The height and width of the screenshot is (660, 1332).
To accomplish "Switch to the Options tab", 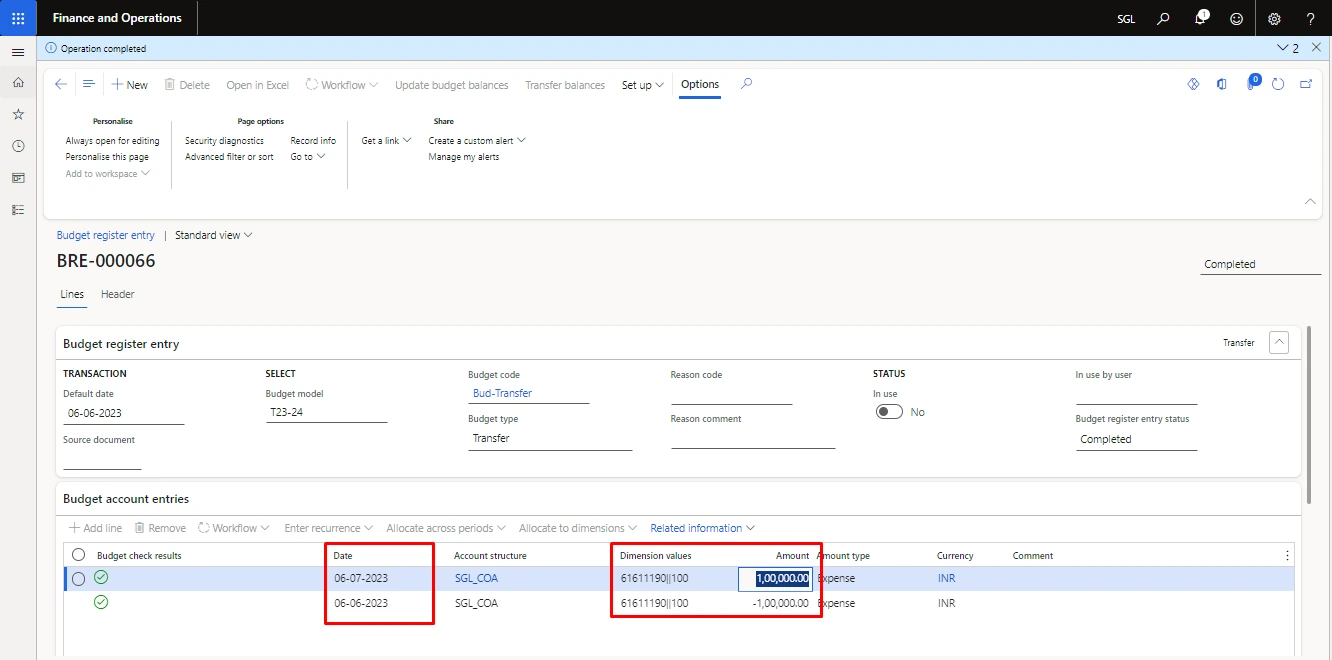I will [x=700, y=85].
